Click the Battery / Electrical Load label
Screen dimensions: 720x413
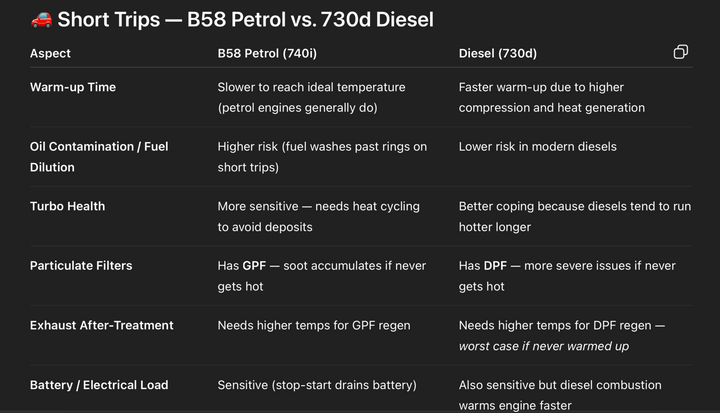[x=99, y=385]
